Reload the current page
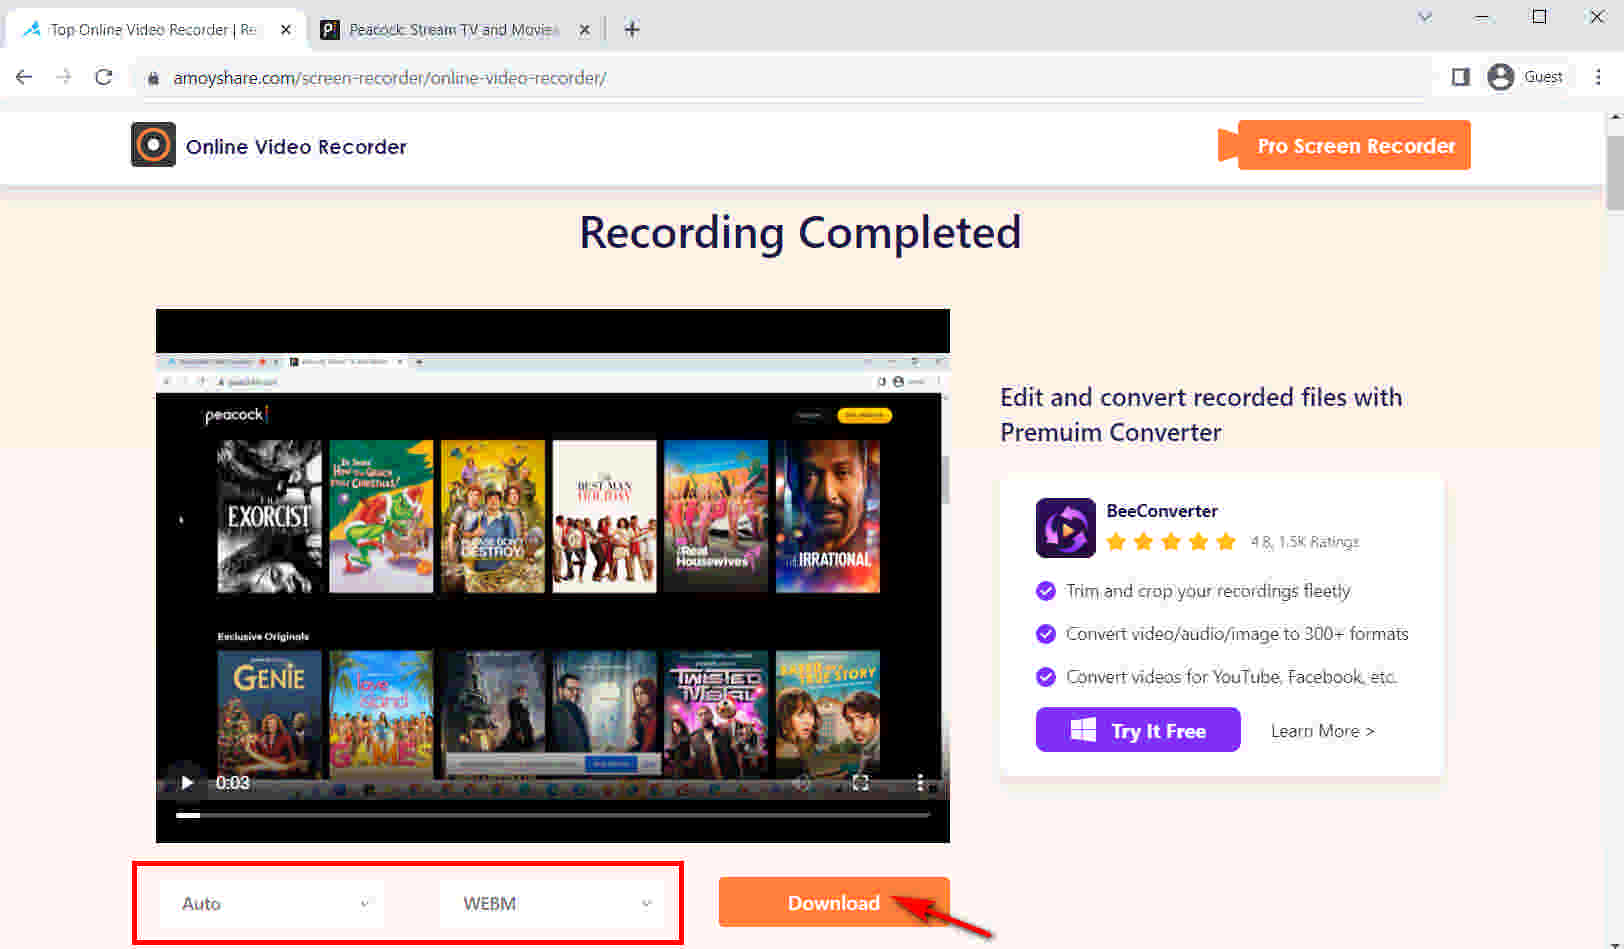1624x949 pixels. click(103, 77)
